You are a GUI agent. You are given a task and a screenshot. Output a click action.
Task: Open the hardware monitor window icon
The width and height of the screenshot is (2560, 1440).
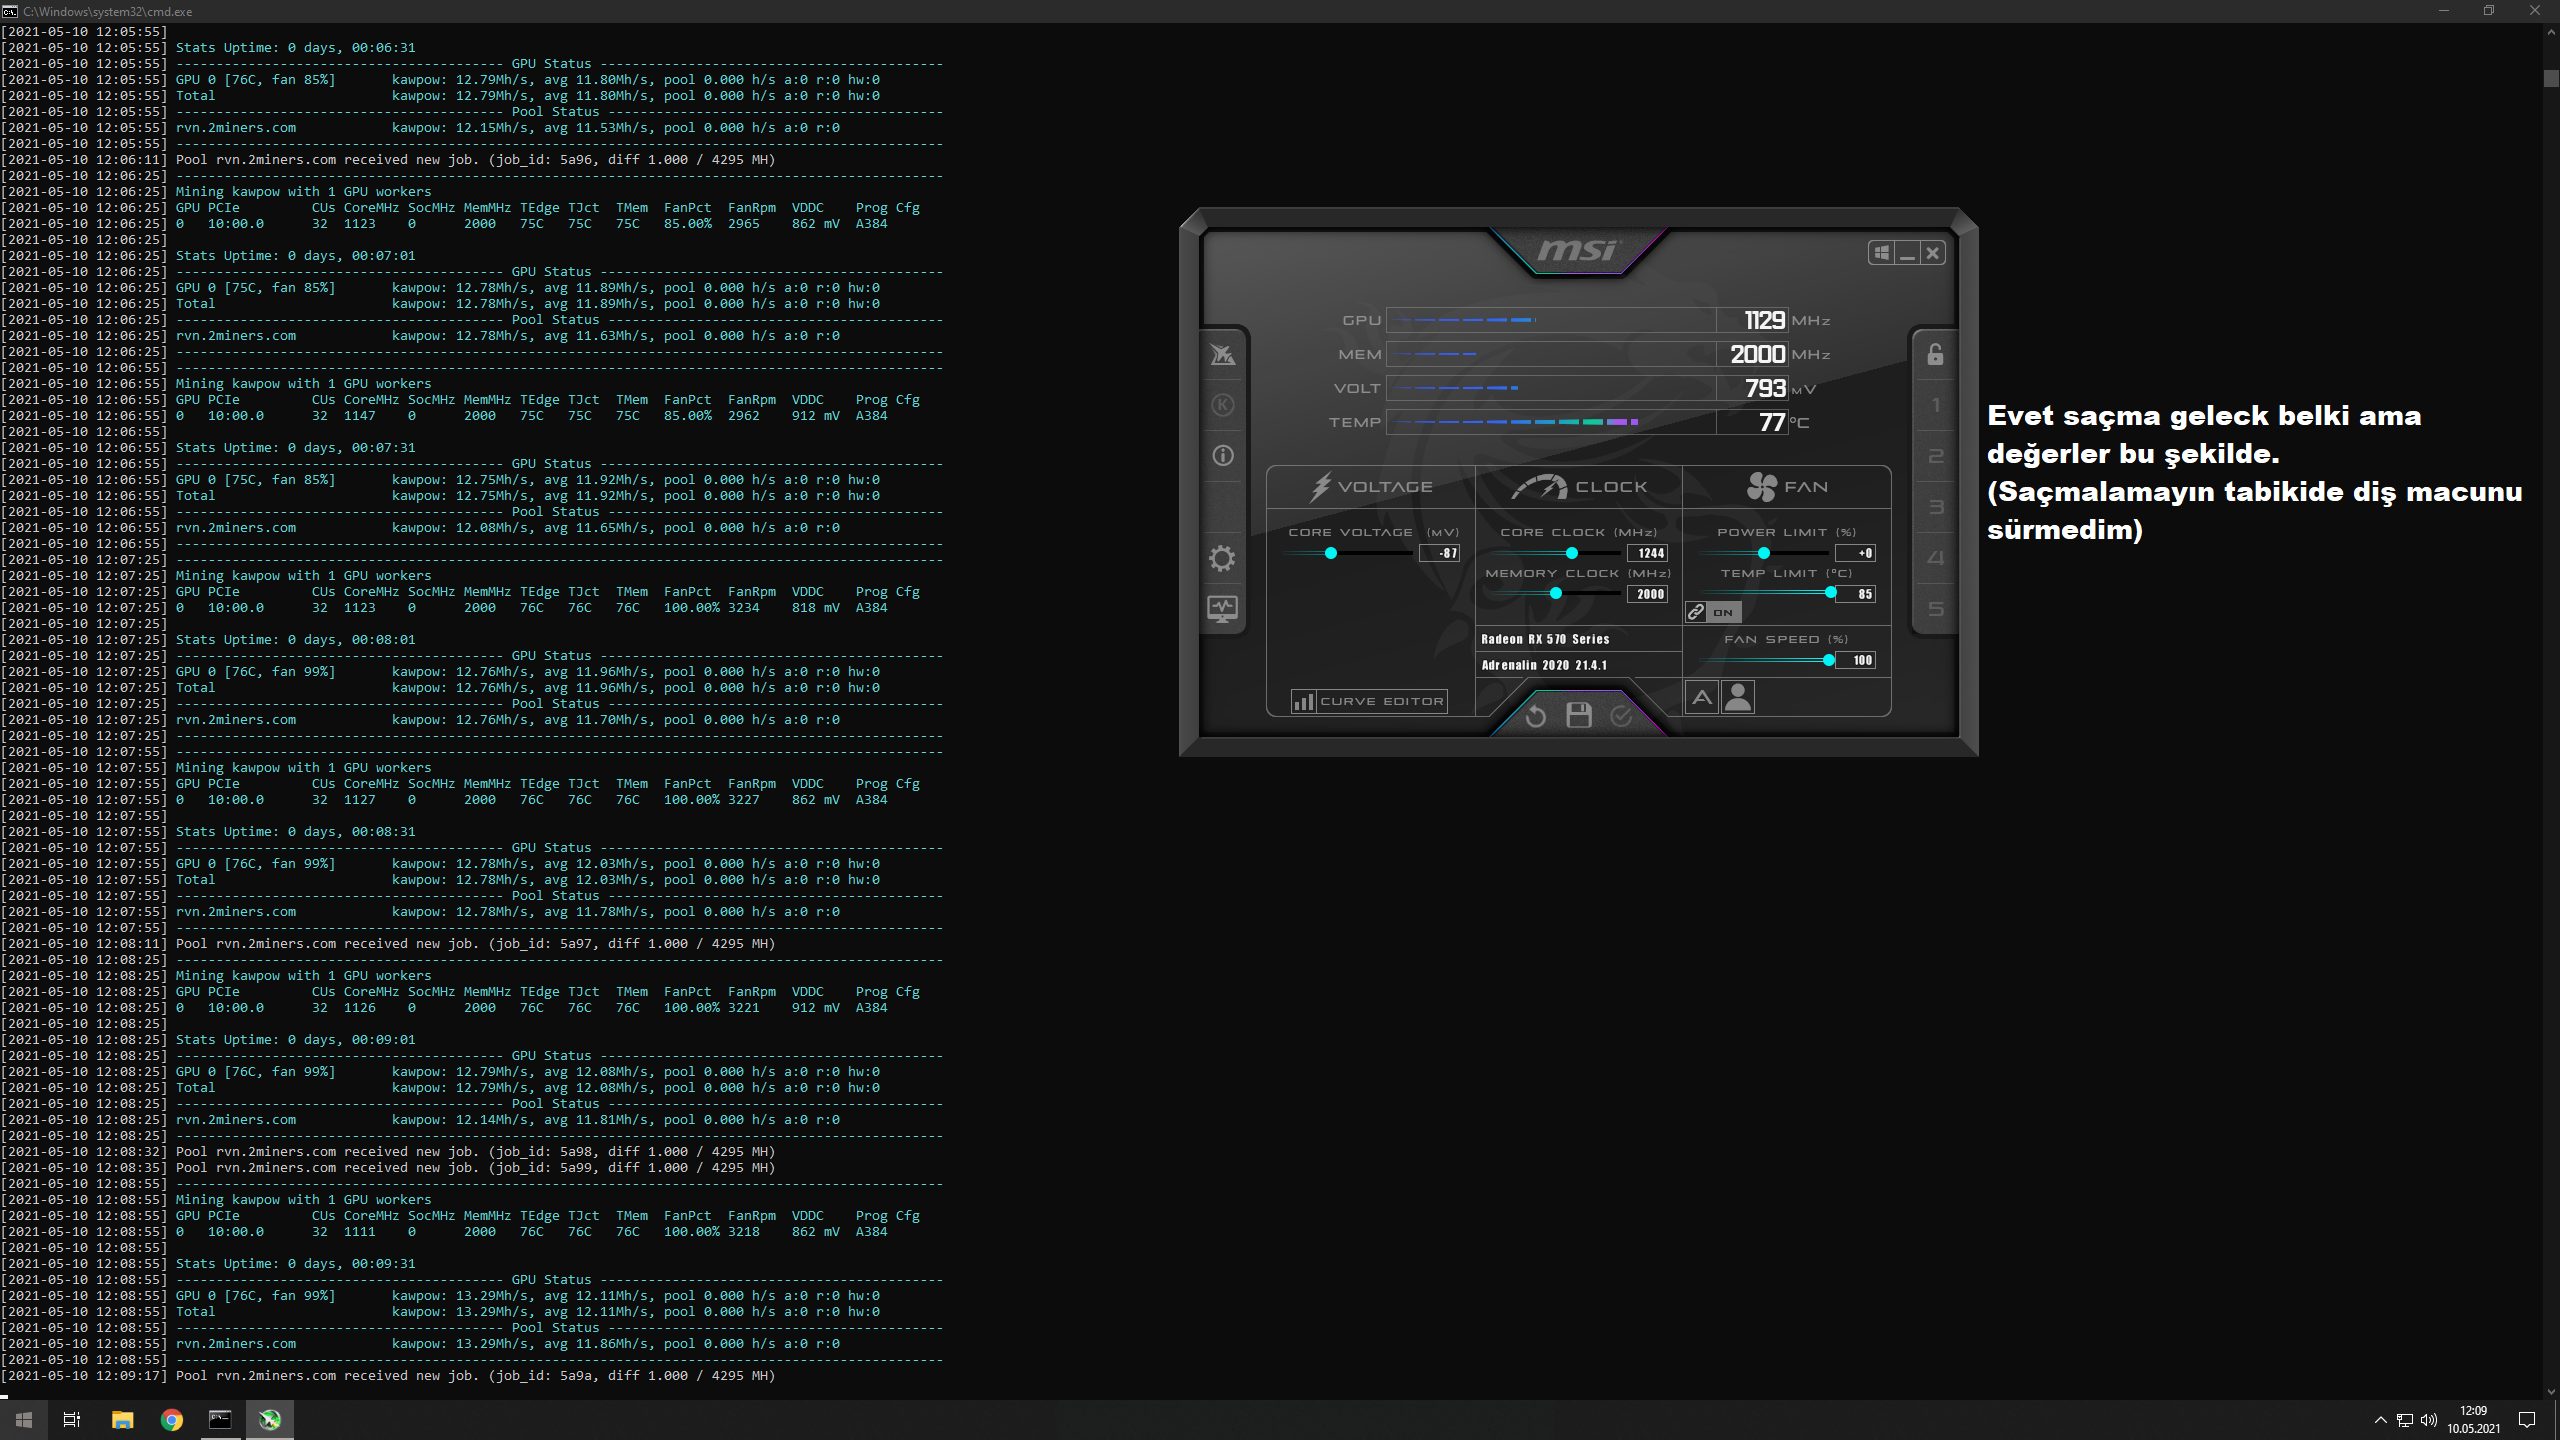(x=1222, y=608)
